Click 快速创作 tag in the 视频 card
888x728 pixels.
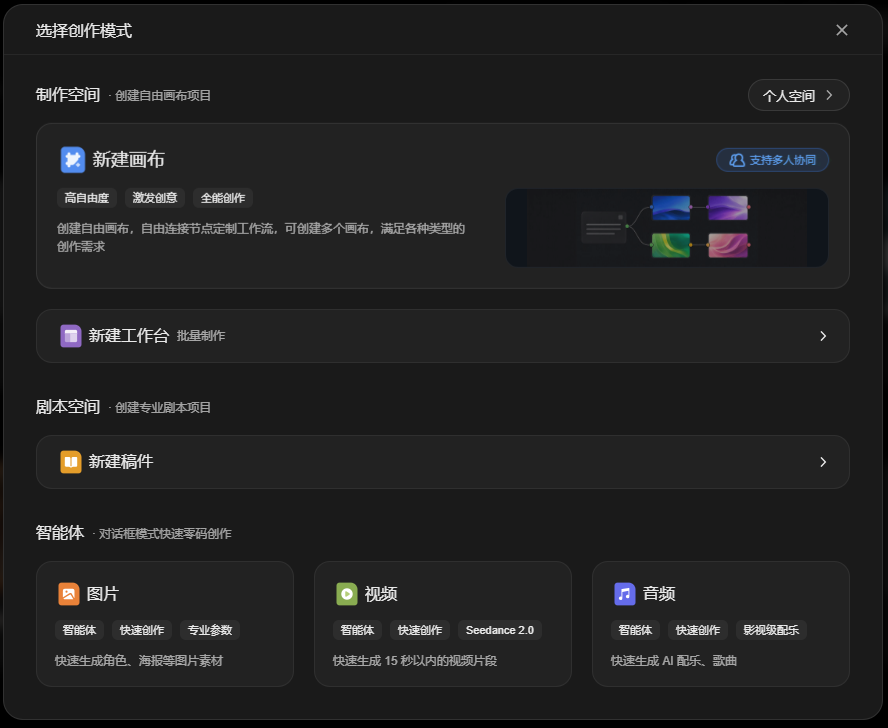(420, 630)
